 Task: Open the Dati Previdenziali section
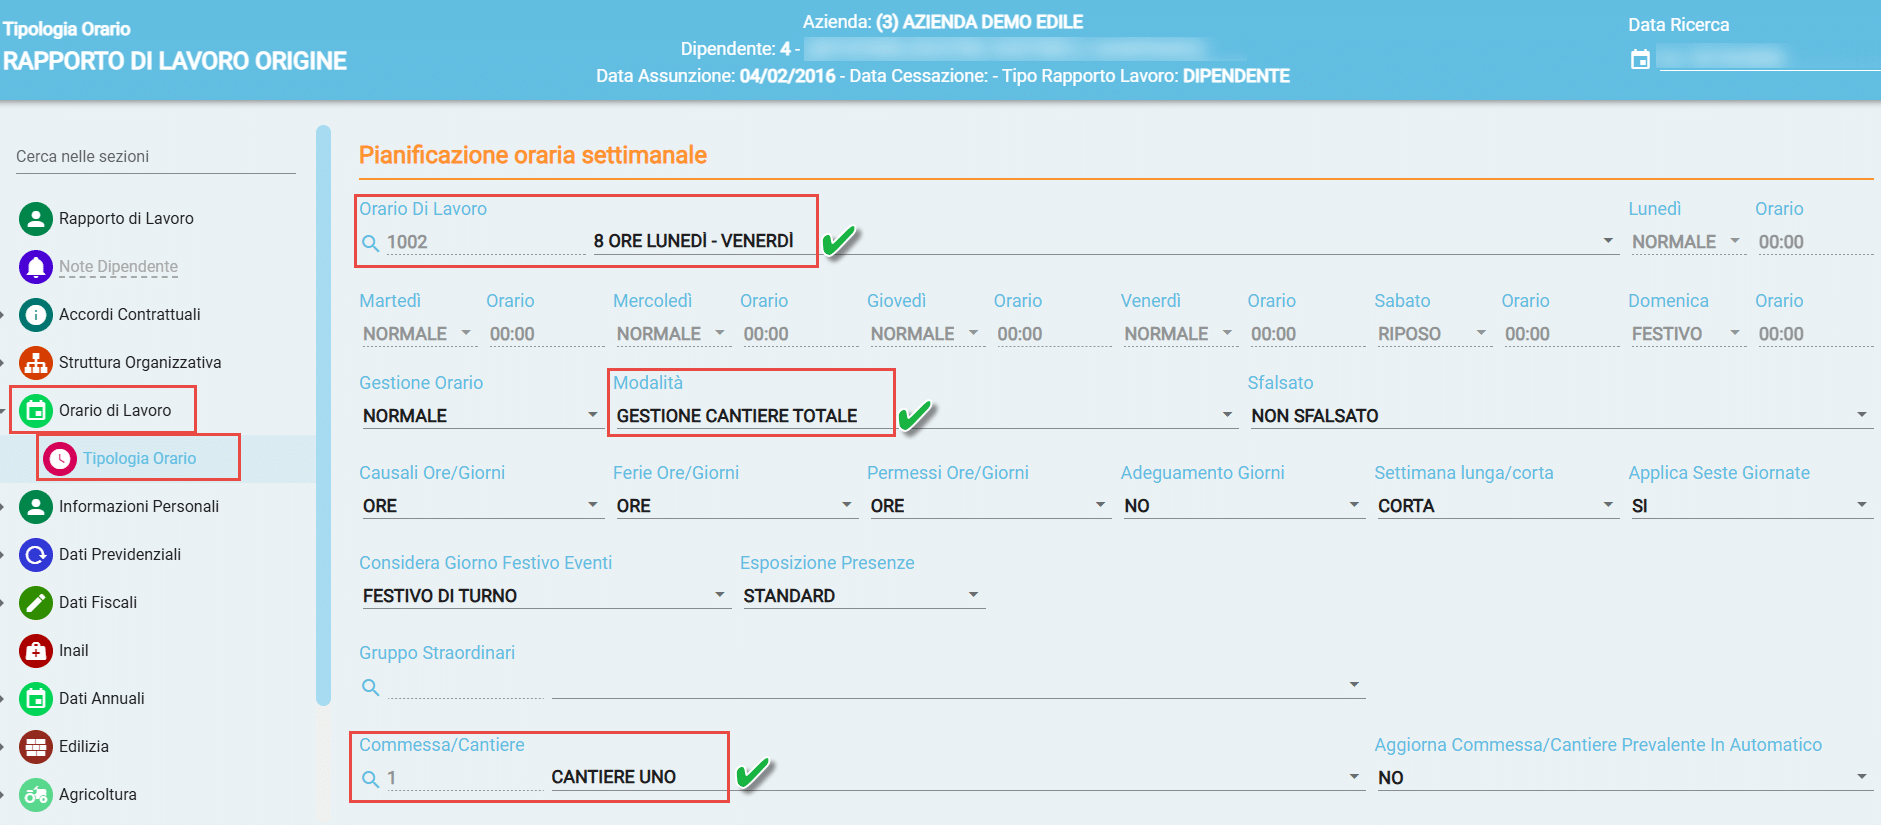point(120,554)
